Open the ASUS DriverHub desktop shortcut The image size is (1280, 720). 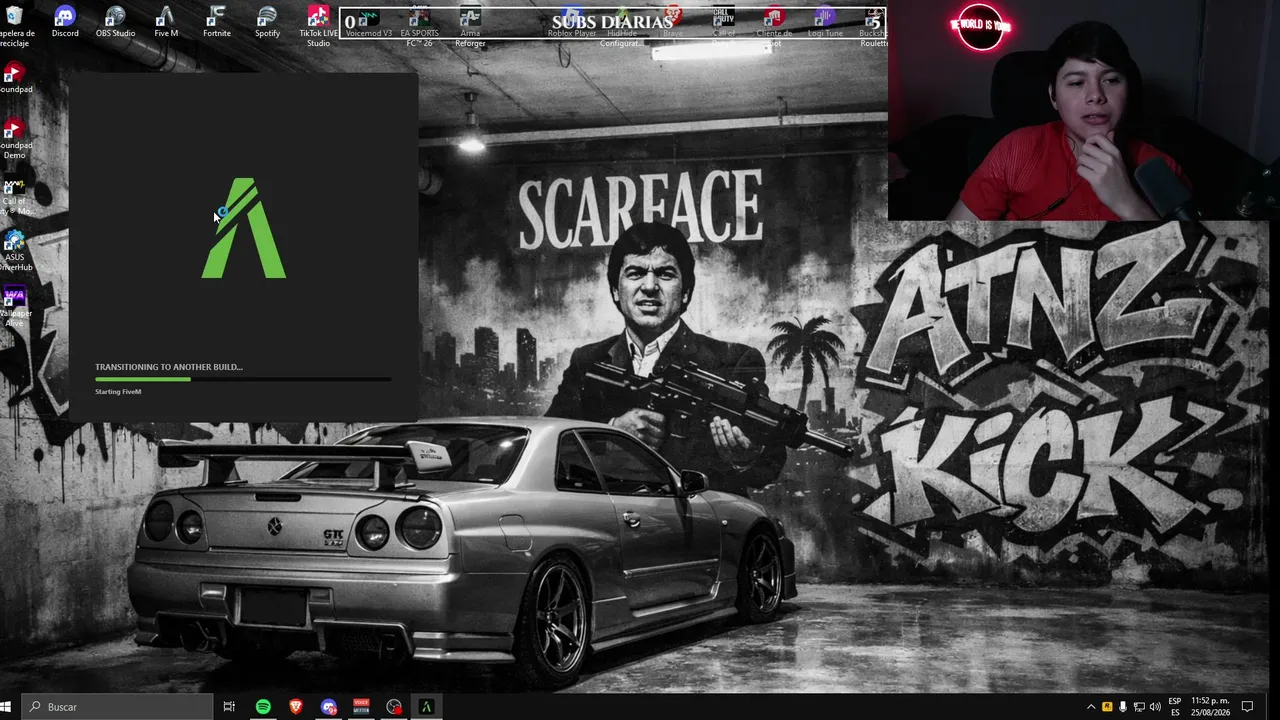[14, 251]
